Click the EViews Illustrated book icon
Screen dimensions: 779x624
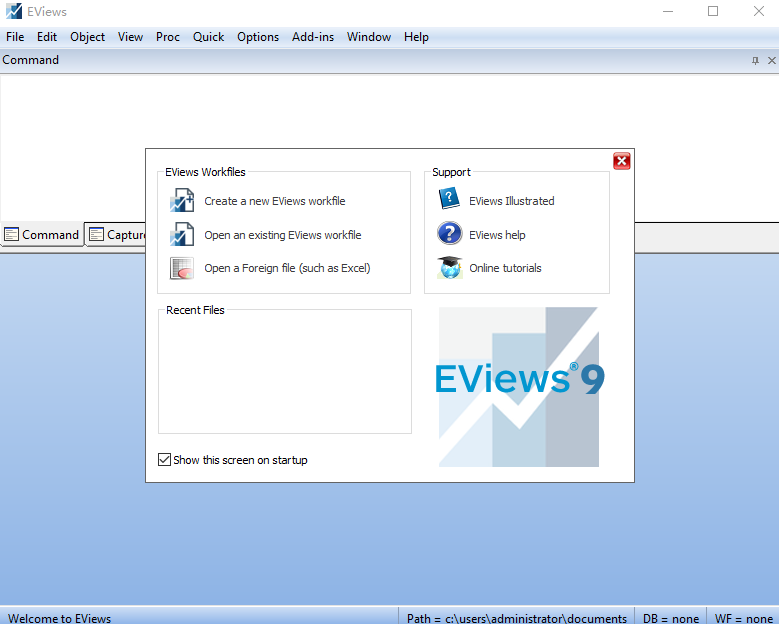449,200
